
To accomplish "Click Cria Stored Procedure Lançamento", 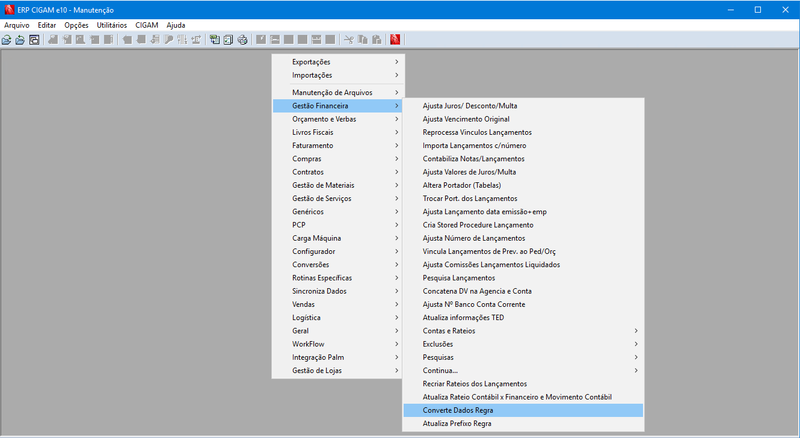I will [x=523, y=225].
